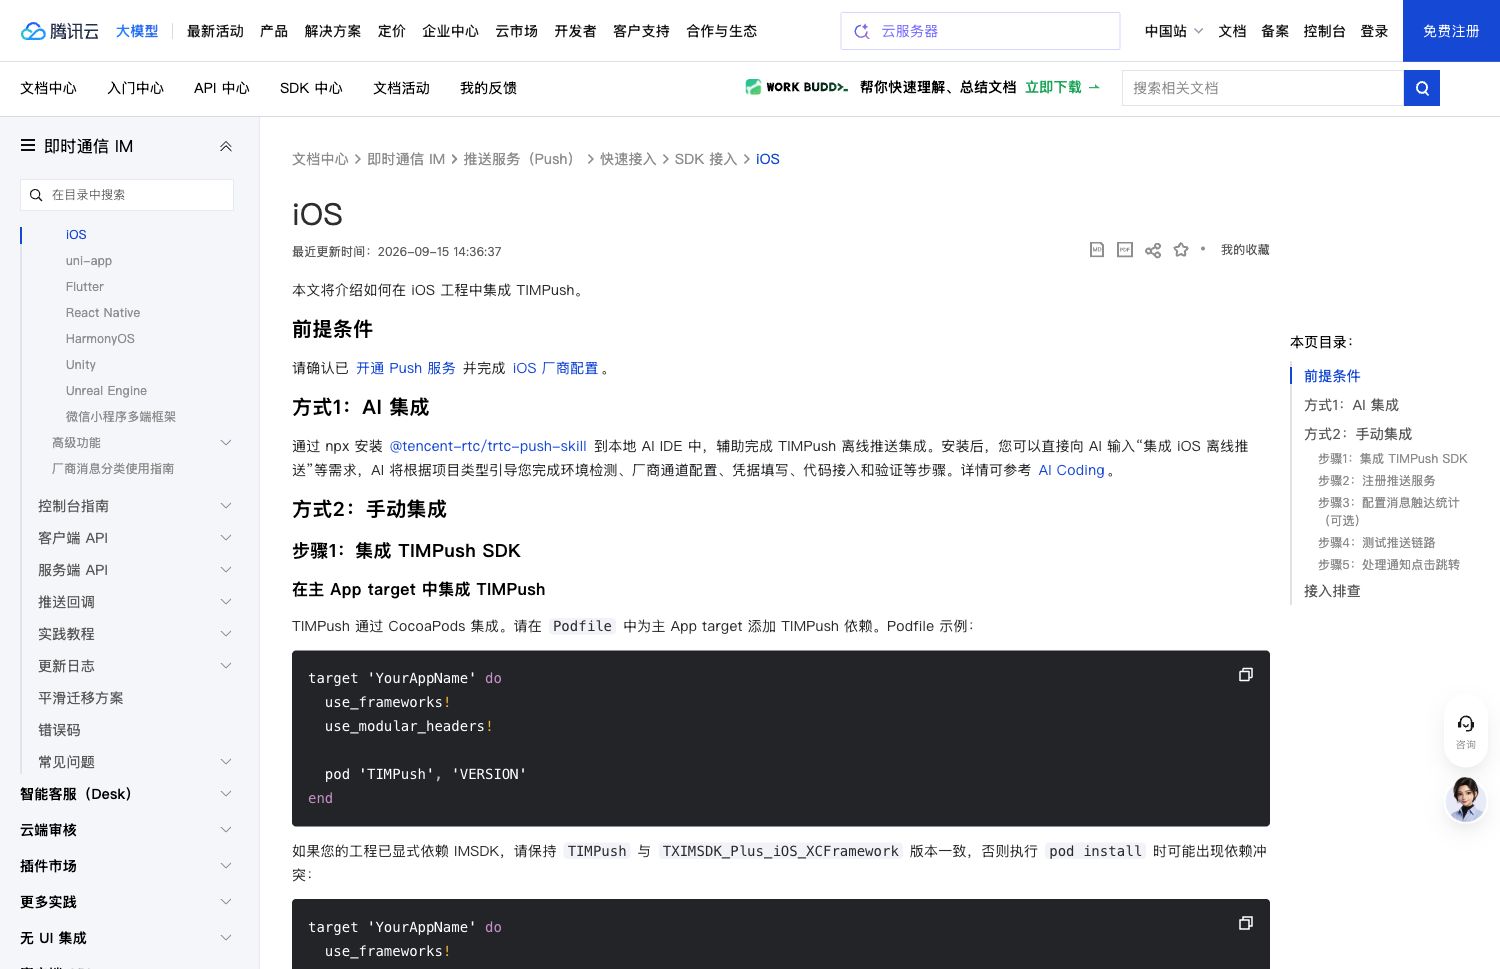The width and height of the screenshot is (1500, 969).
Task: Expand the 推送回调 section
Action: tap(226, 602)
